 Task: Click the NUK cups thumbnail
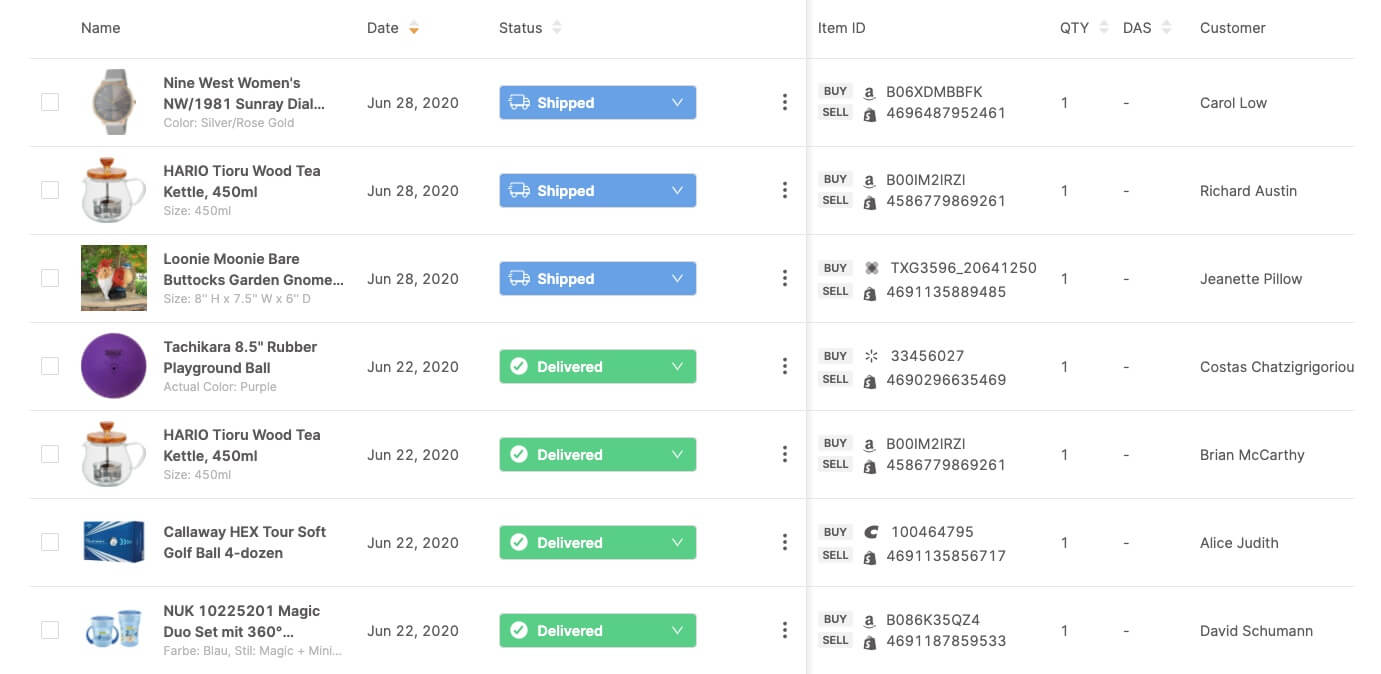click(x=113, y=630)
